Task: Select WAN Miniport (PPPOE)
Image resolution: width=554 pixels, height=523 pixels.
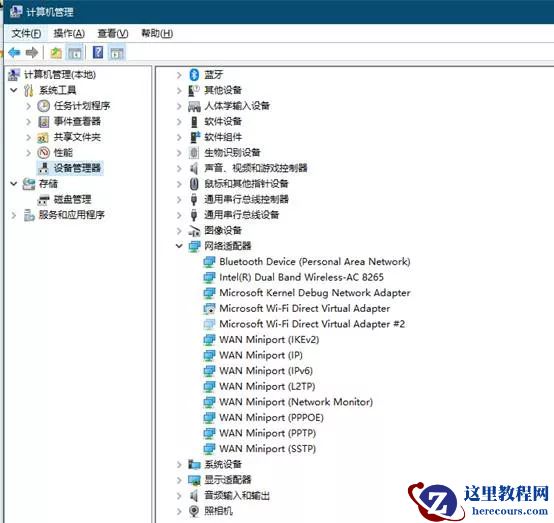Action: (x=271, y=417)
